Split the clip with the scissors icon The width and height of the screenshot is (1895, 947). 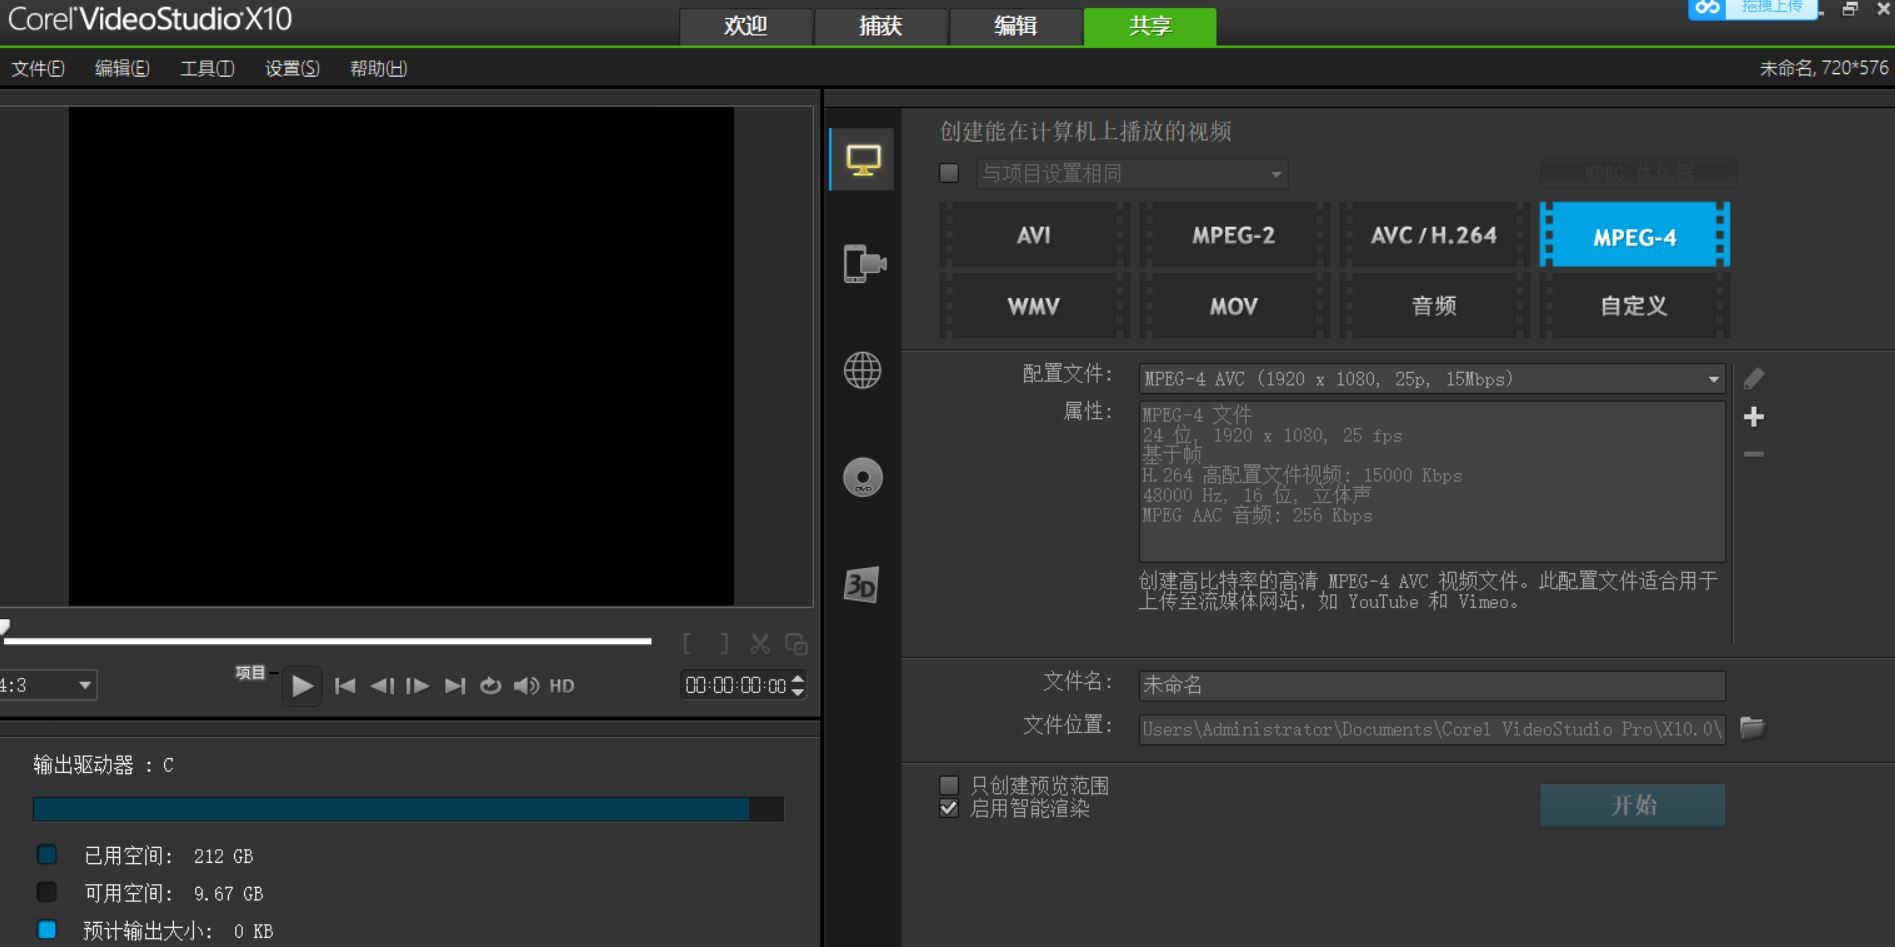760,644
